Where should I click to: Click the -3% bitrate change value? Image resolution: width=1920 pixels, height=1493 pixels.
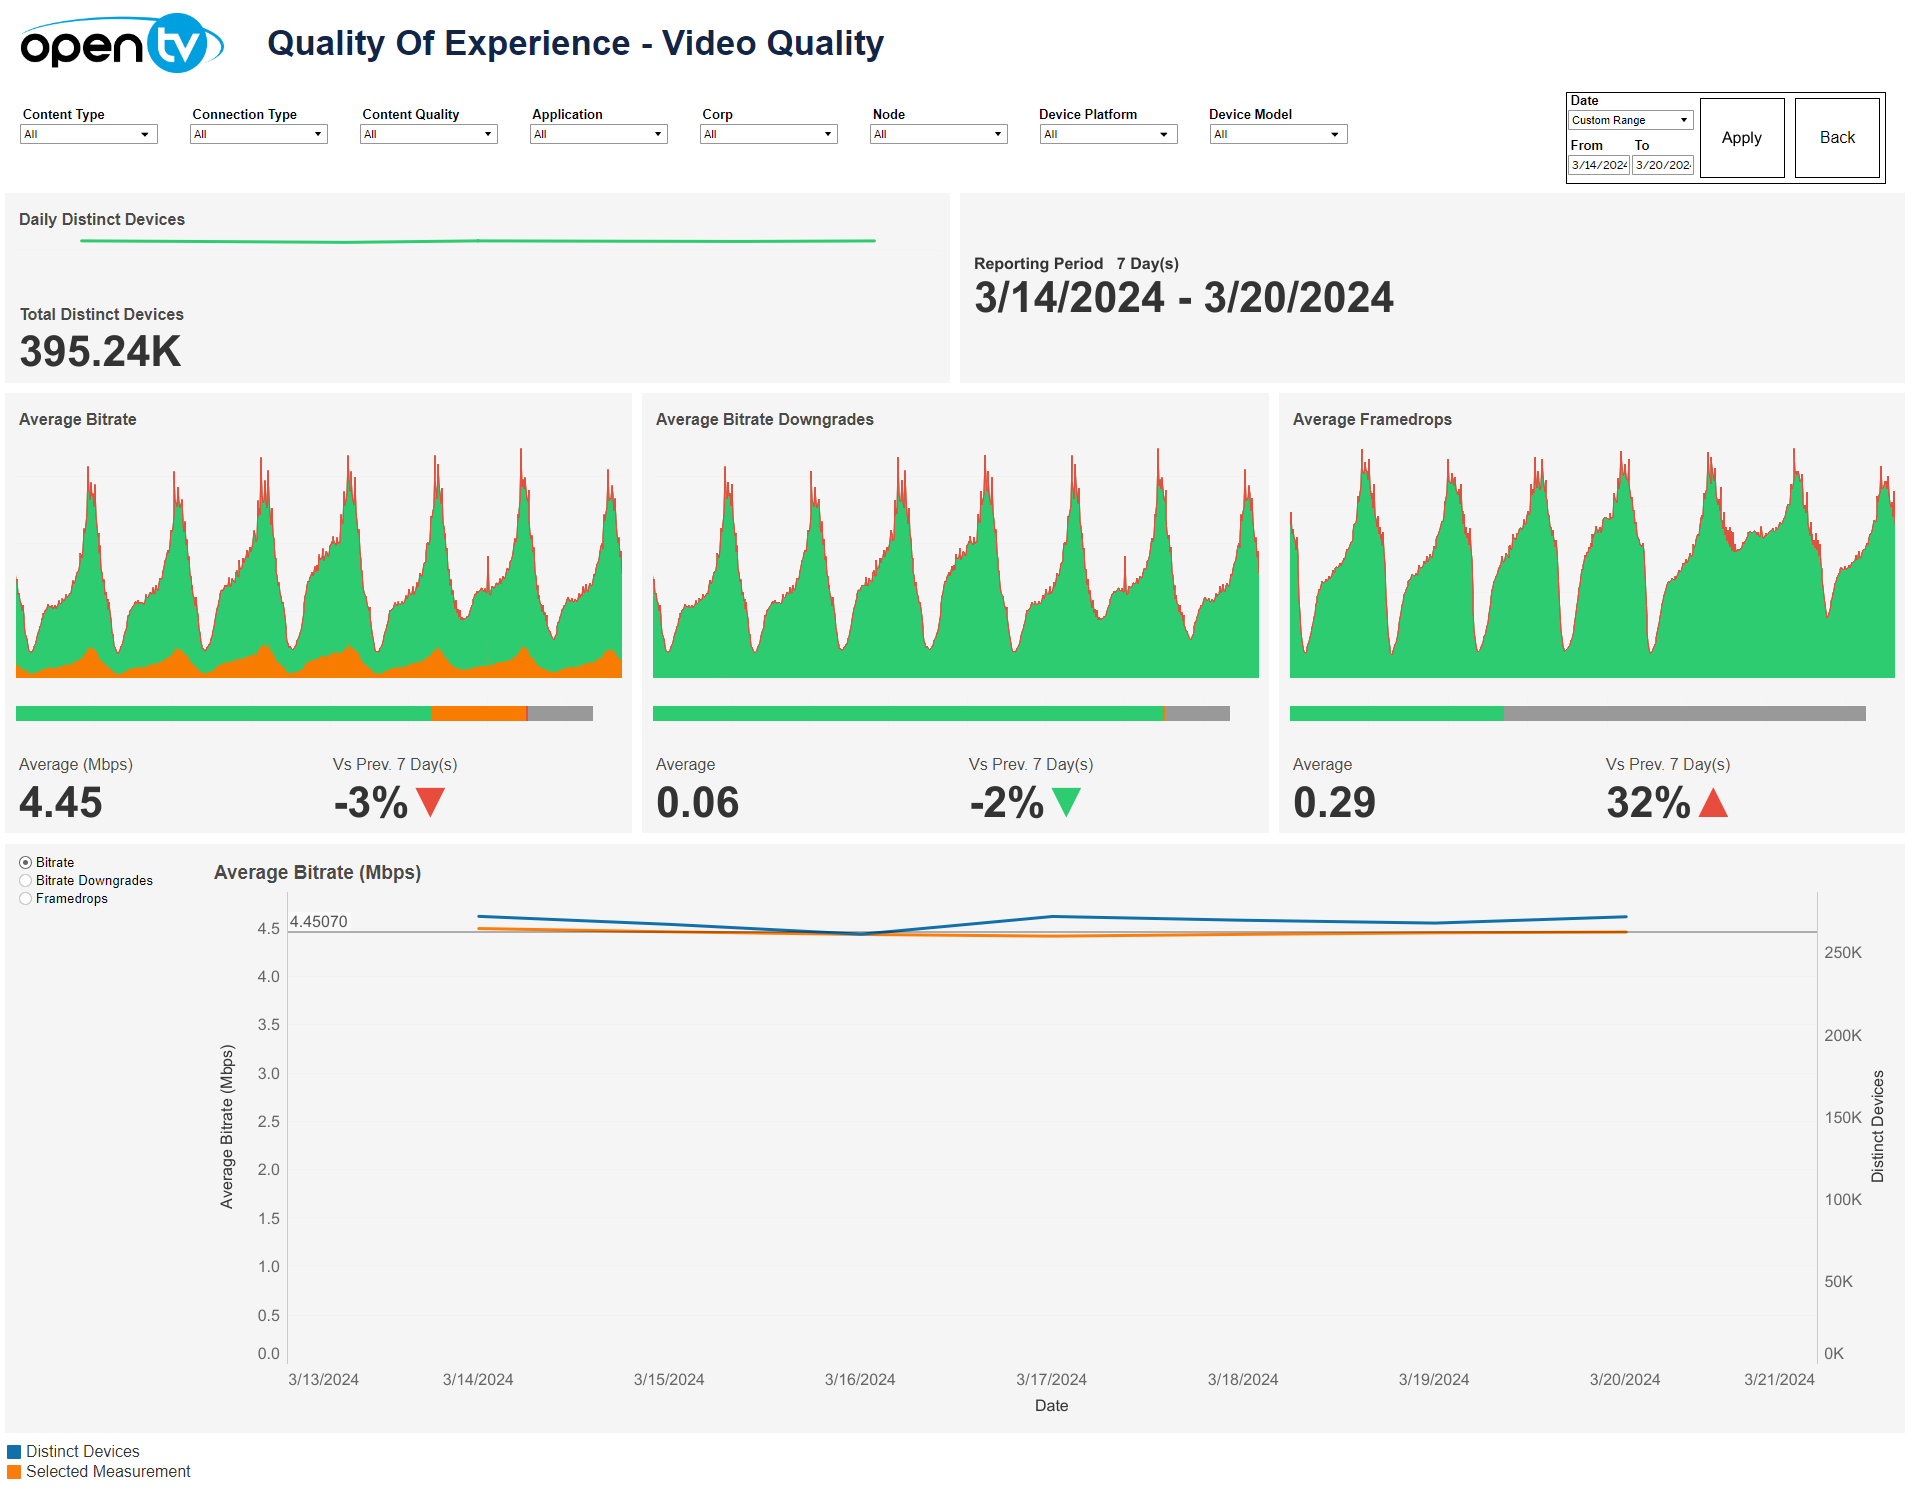(371, 802)
